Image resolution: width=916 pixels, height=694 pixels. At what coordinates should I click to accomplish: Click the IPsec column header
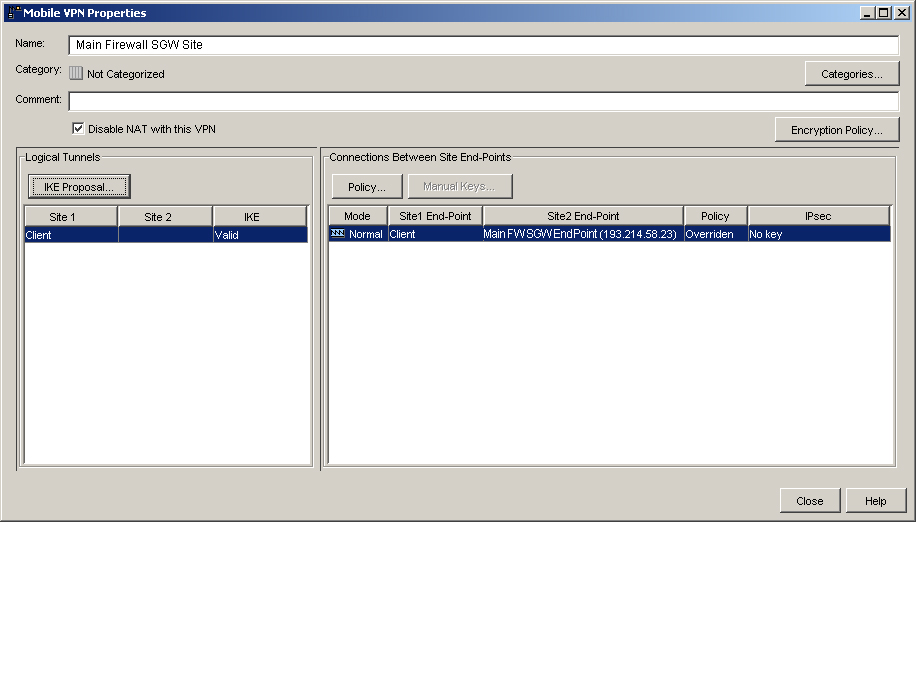tap(818, 216)
